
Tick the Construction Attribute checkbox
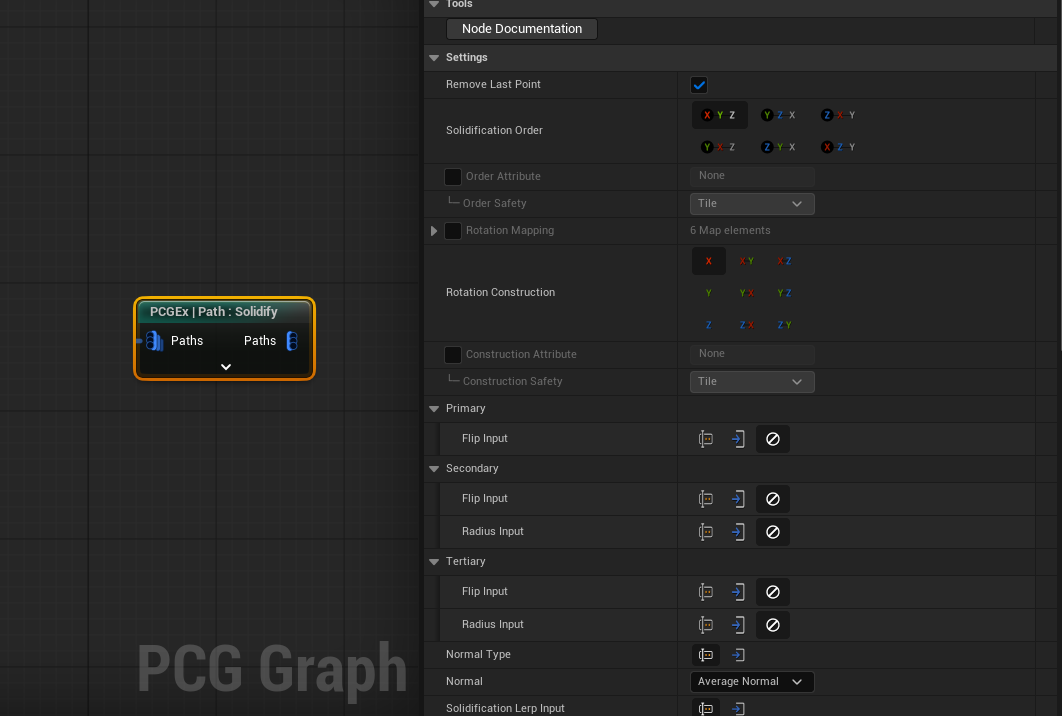tap(453, 355)
